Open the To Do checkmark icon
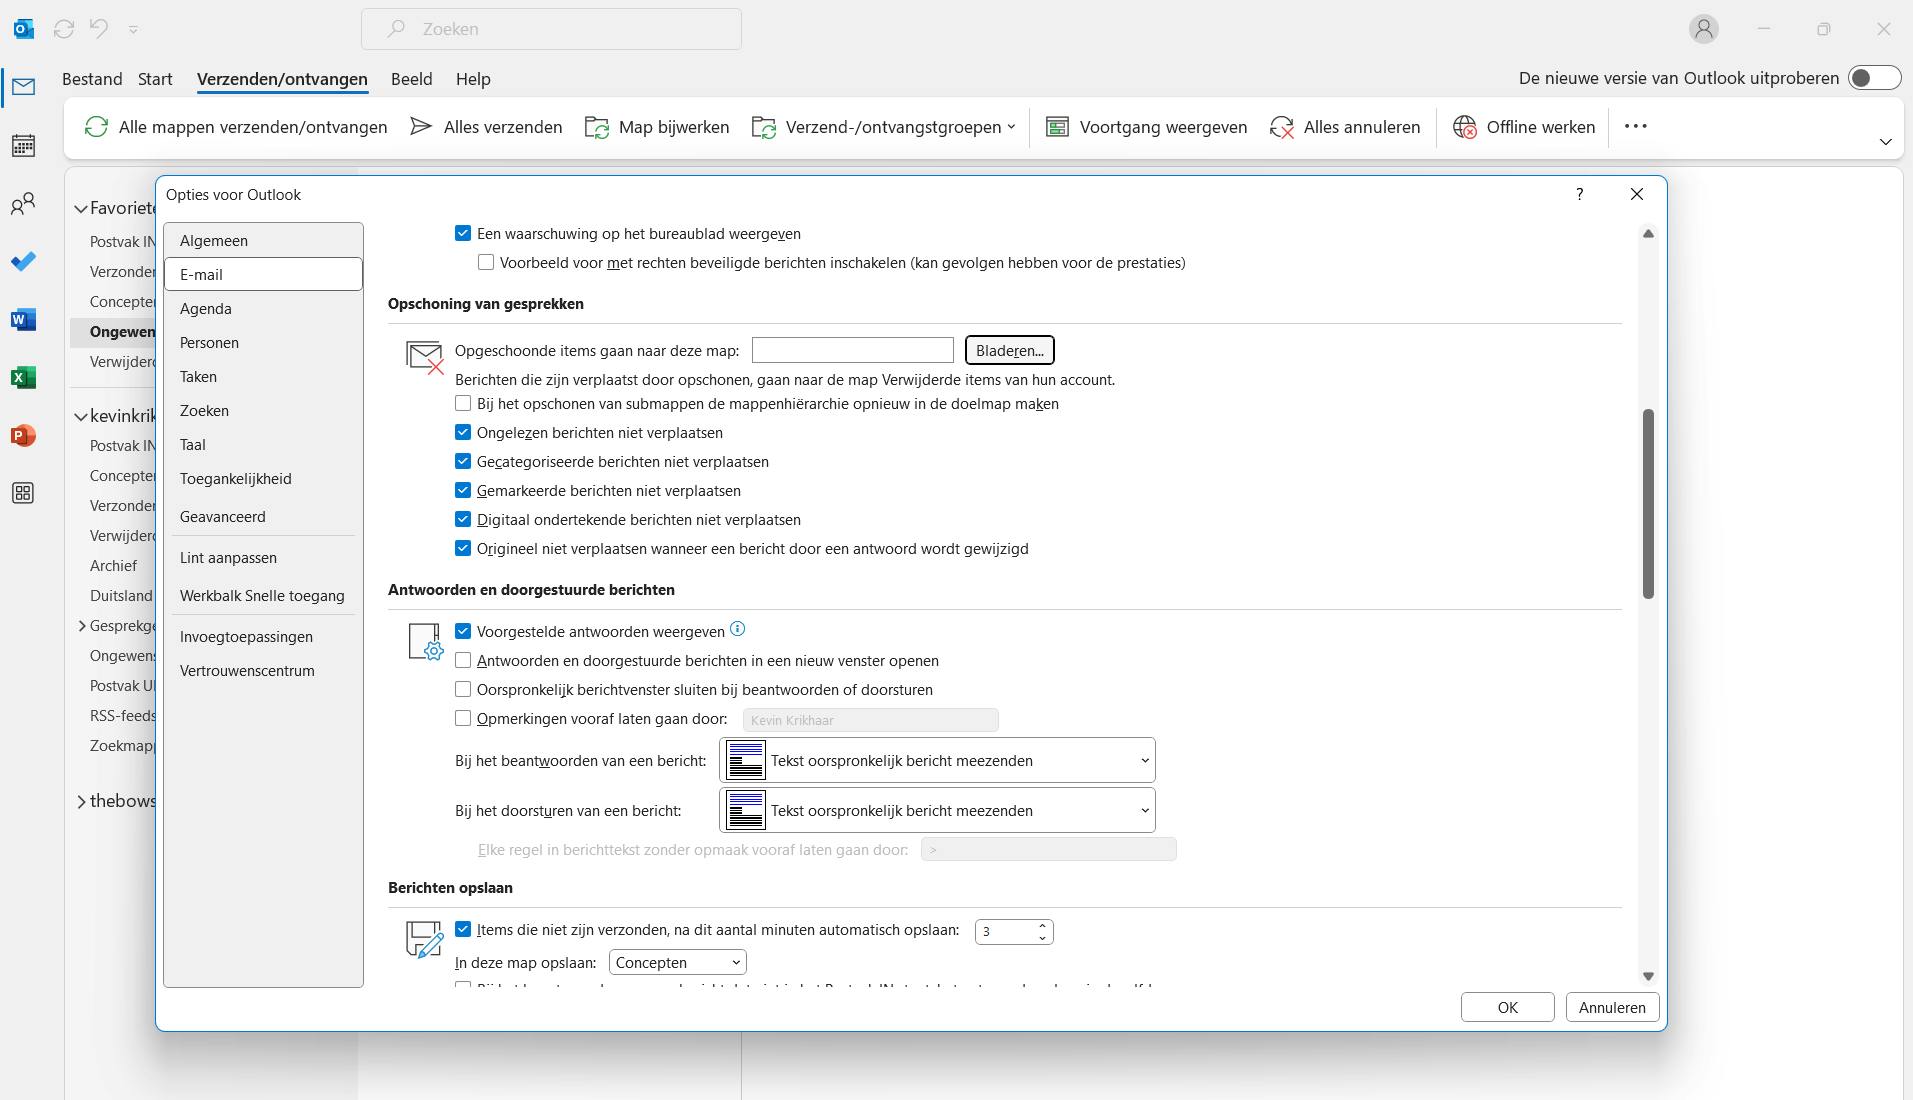Viewport: 1913px width, 1100px height. (x=23, y=262)
